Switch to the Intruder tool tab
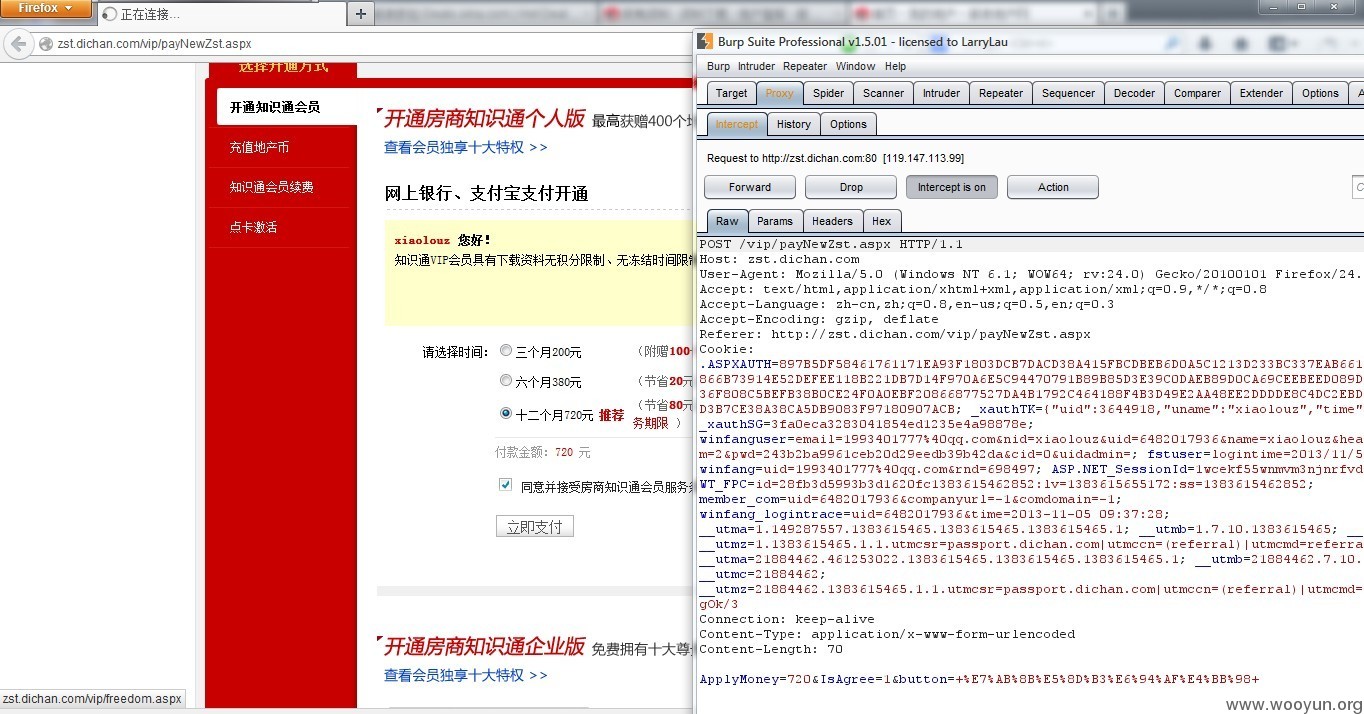This screenshot has width=1364, height=714. [941, 93]
